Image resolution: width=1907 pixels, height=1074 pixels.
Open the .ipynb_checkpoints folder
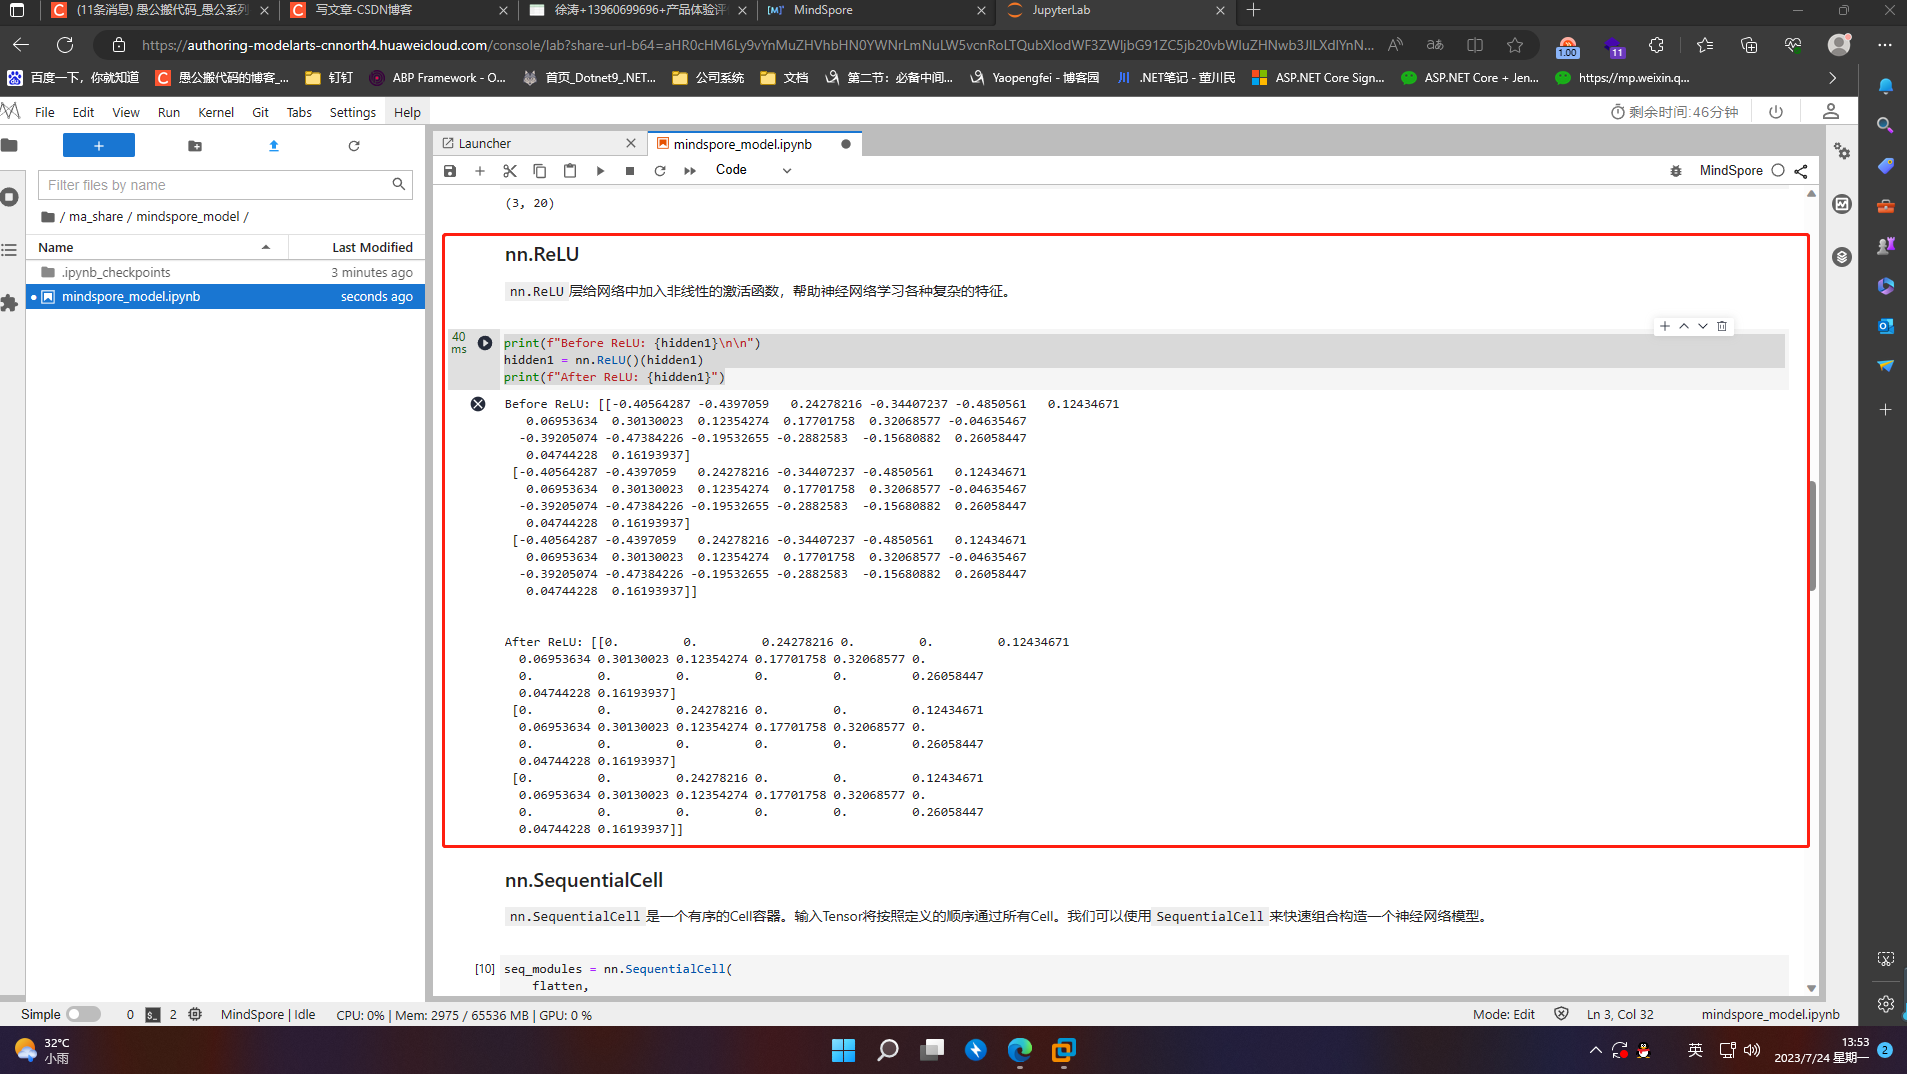pyautogui.click(x=225, y=272)
